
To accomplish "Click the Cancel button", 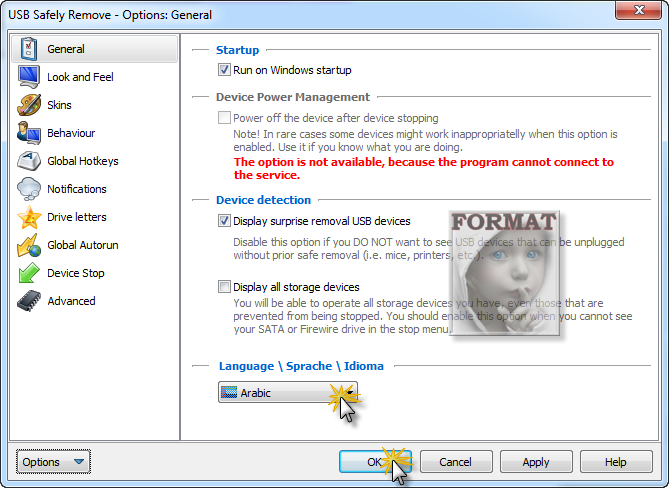I will point(456,462).
